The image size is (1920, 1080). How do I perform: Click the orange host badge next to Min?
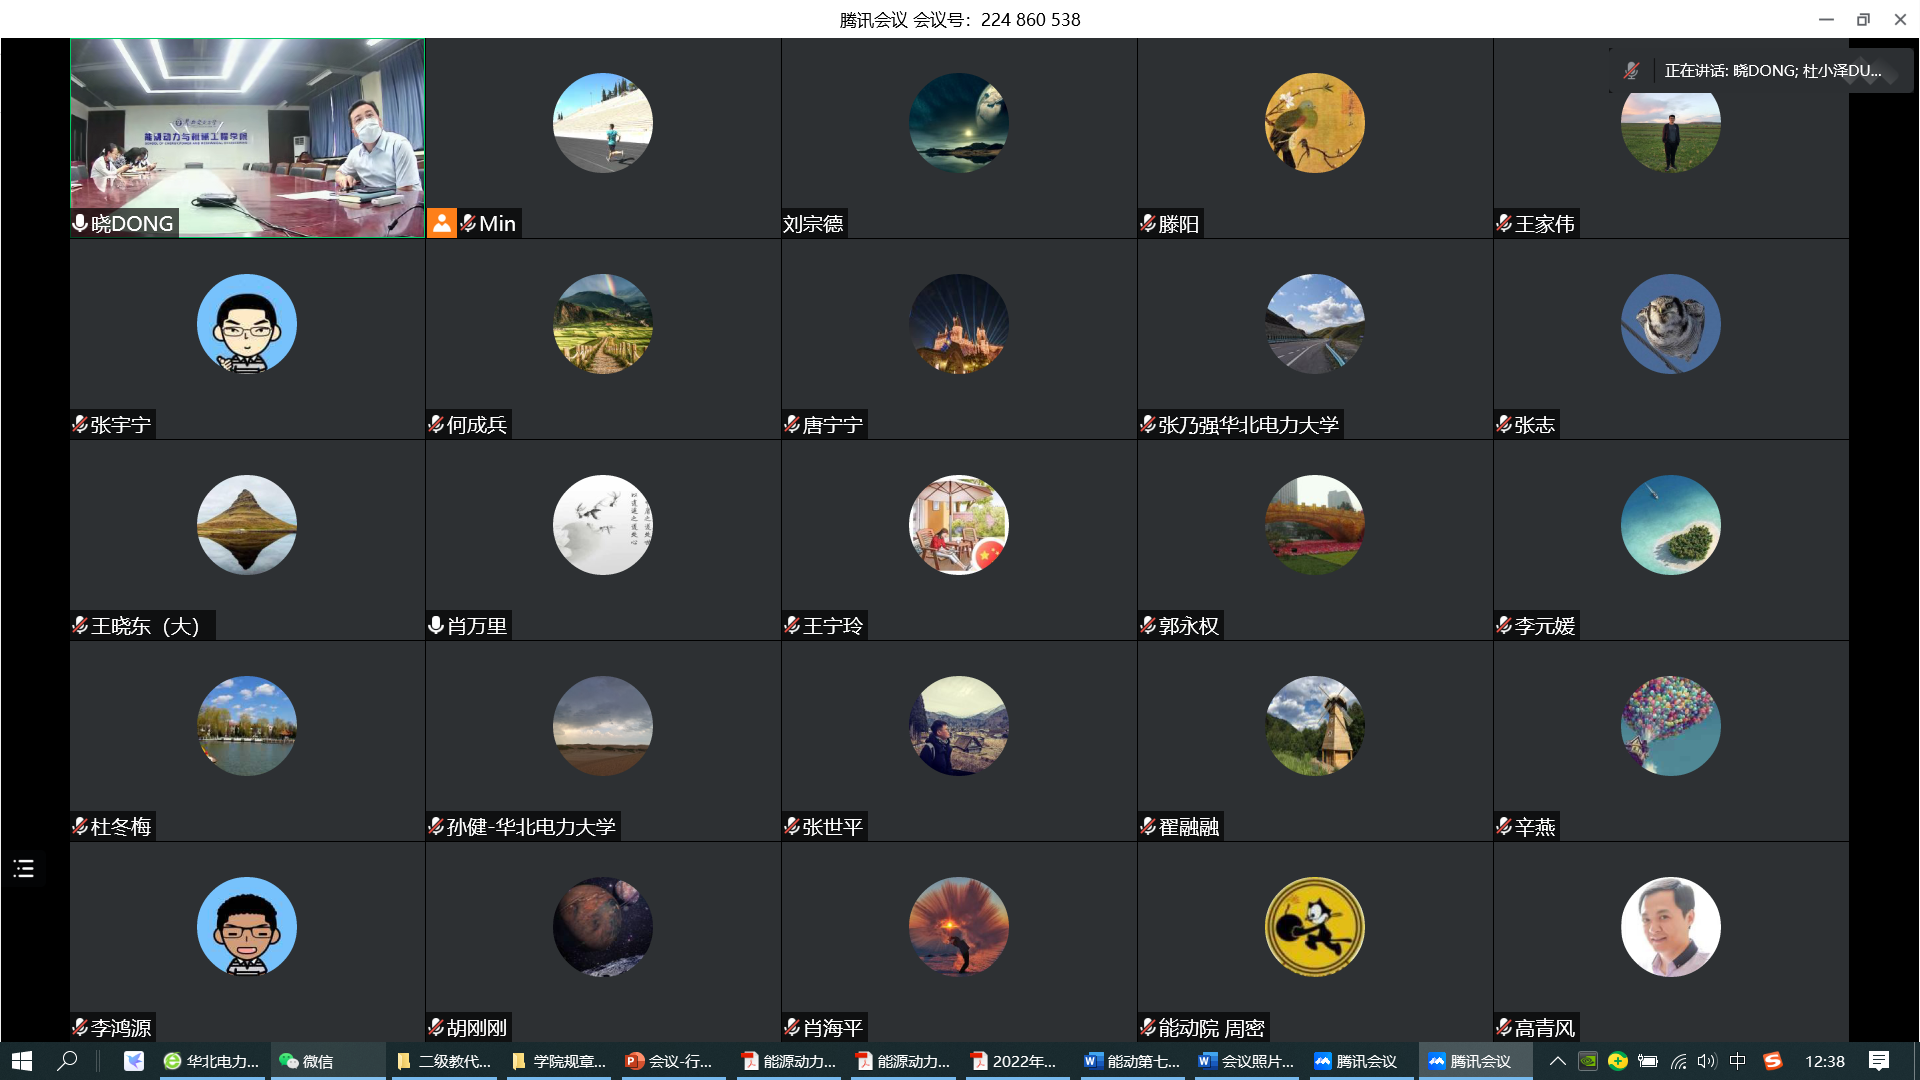point(441,223)
